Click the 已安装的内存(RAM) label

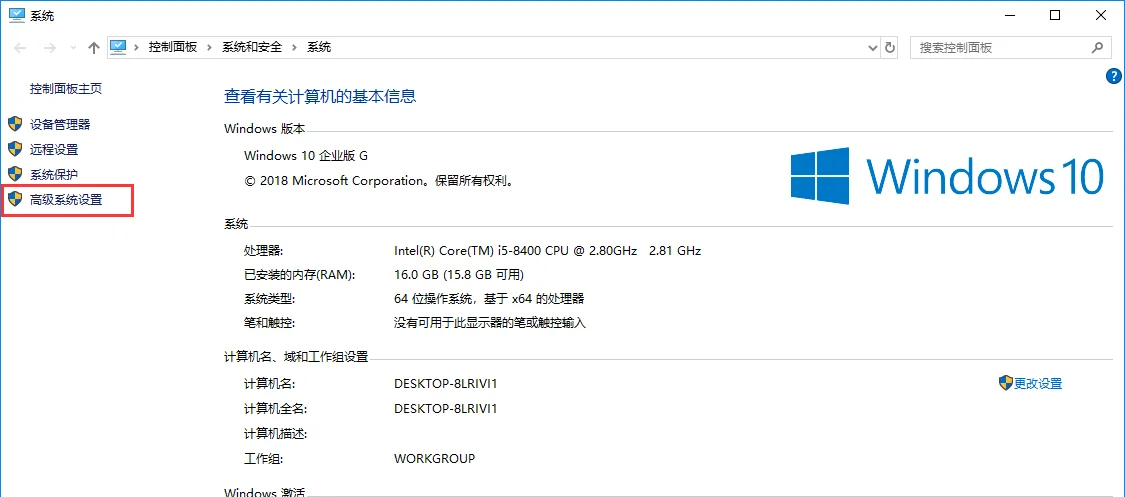click(300, 275)
